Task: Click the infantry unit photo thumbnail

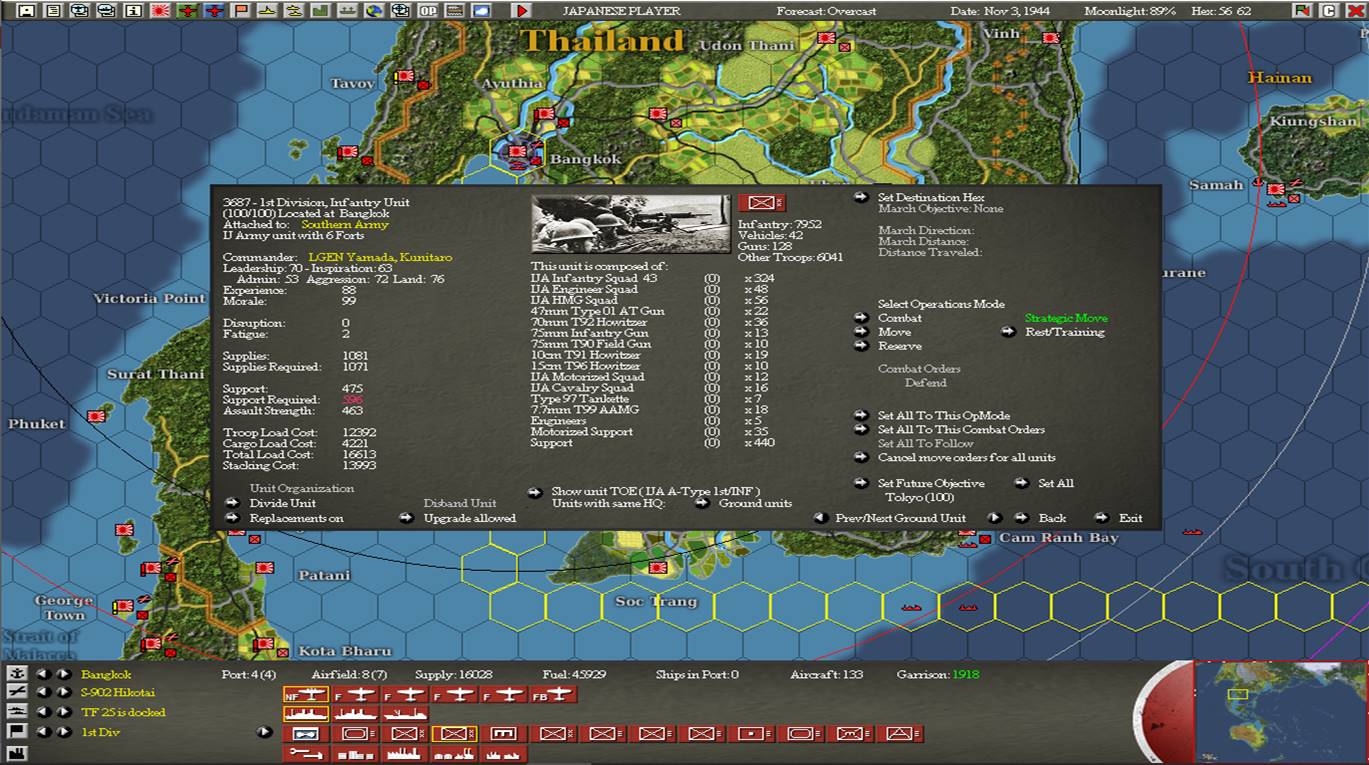Action: [631, 223]
